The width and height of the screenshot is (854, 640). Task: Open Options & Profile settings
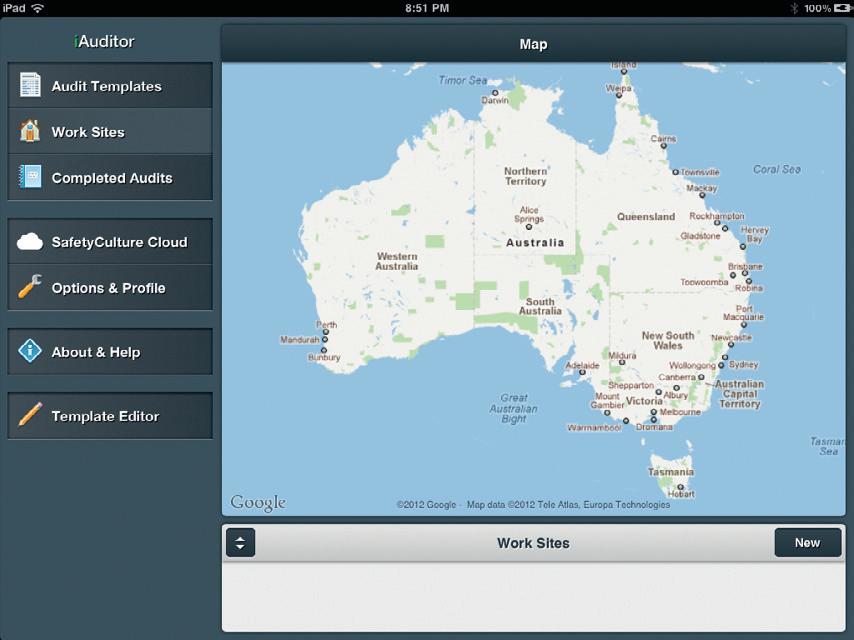point(111,288)
